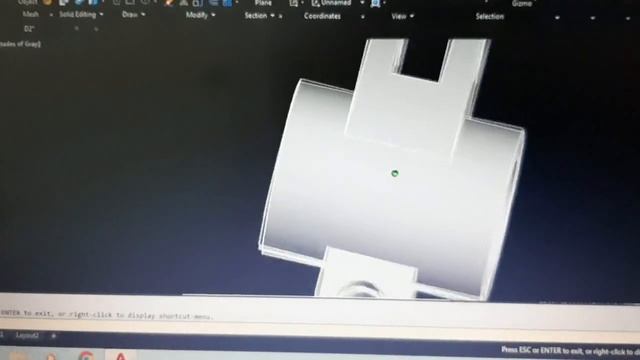Open AutoCAD from the taskbar

click(x=121, y=356)
